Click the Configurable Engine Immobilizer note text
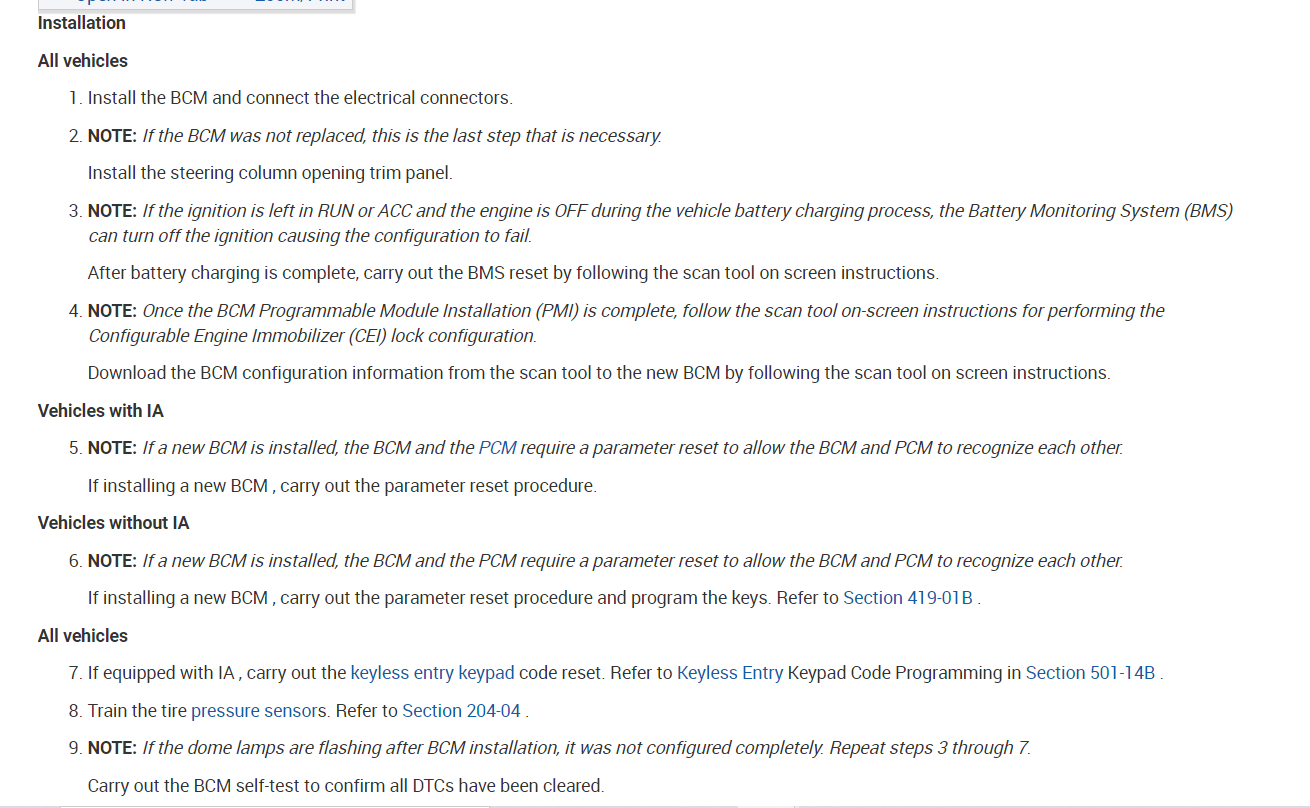The image size is (1310, 808). (312, 336)
